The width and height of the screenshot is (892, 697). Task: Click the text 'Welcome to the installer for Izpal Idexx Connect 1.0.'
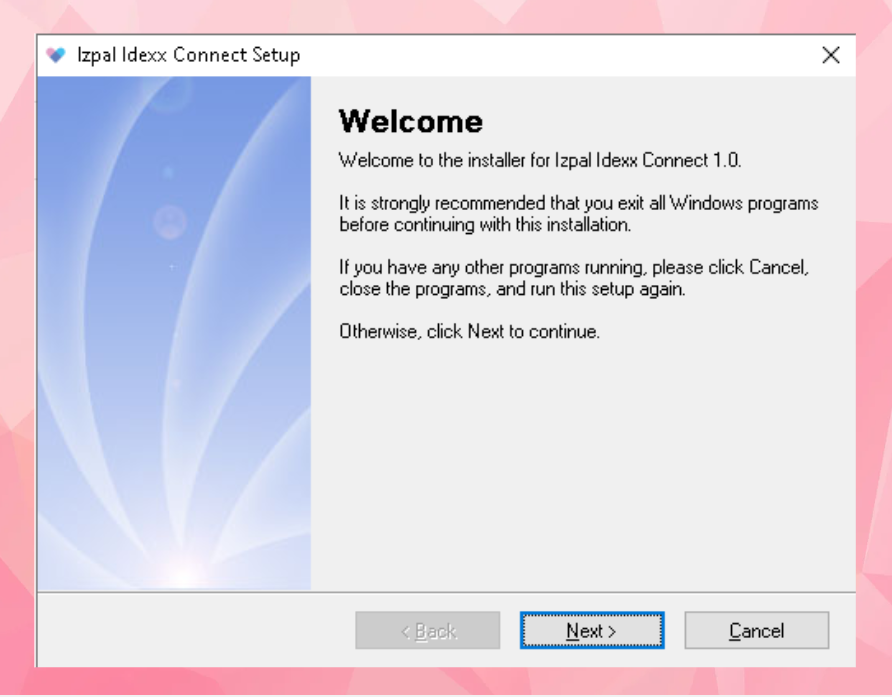[x=540, y=160]
